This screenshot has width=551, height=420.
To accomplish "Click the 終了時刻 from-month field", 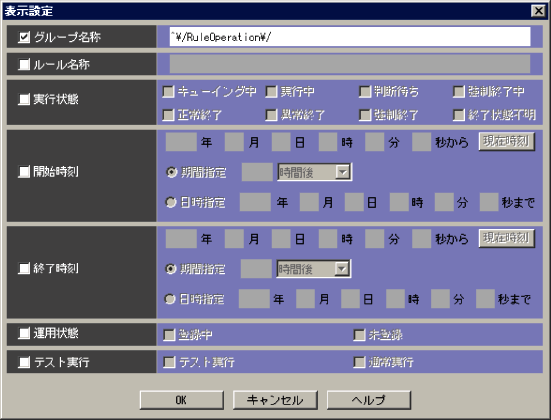I will coord(234,239).
